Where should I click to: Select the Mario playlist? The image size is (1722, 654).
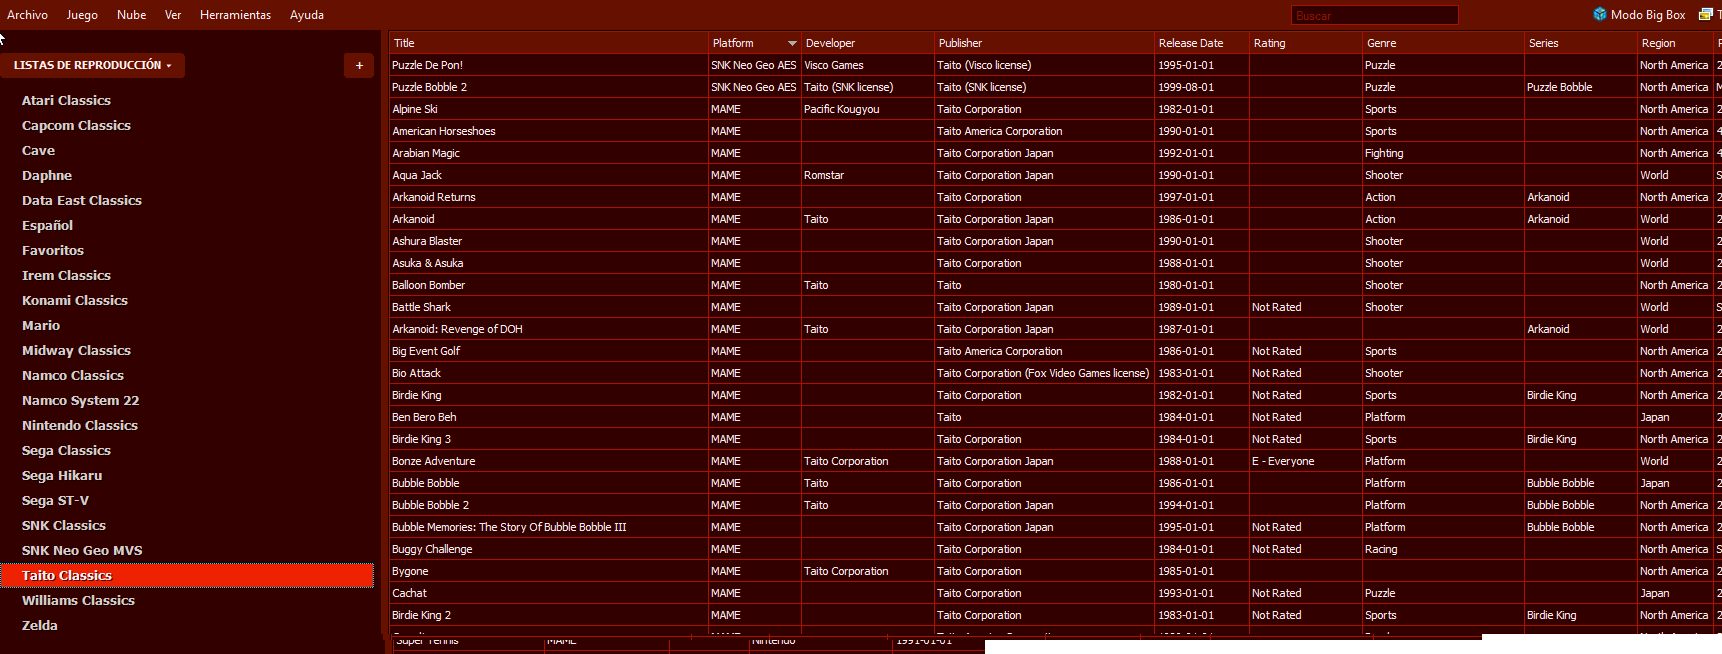pyautogui.click(x=187, y=325)
